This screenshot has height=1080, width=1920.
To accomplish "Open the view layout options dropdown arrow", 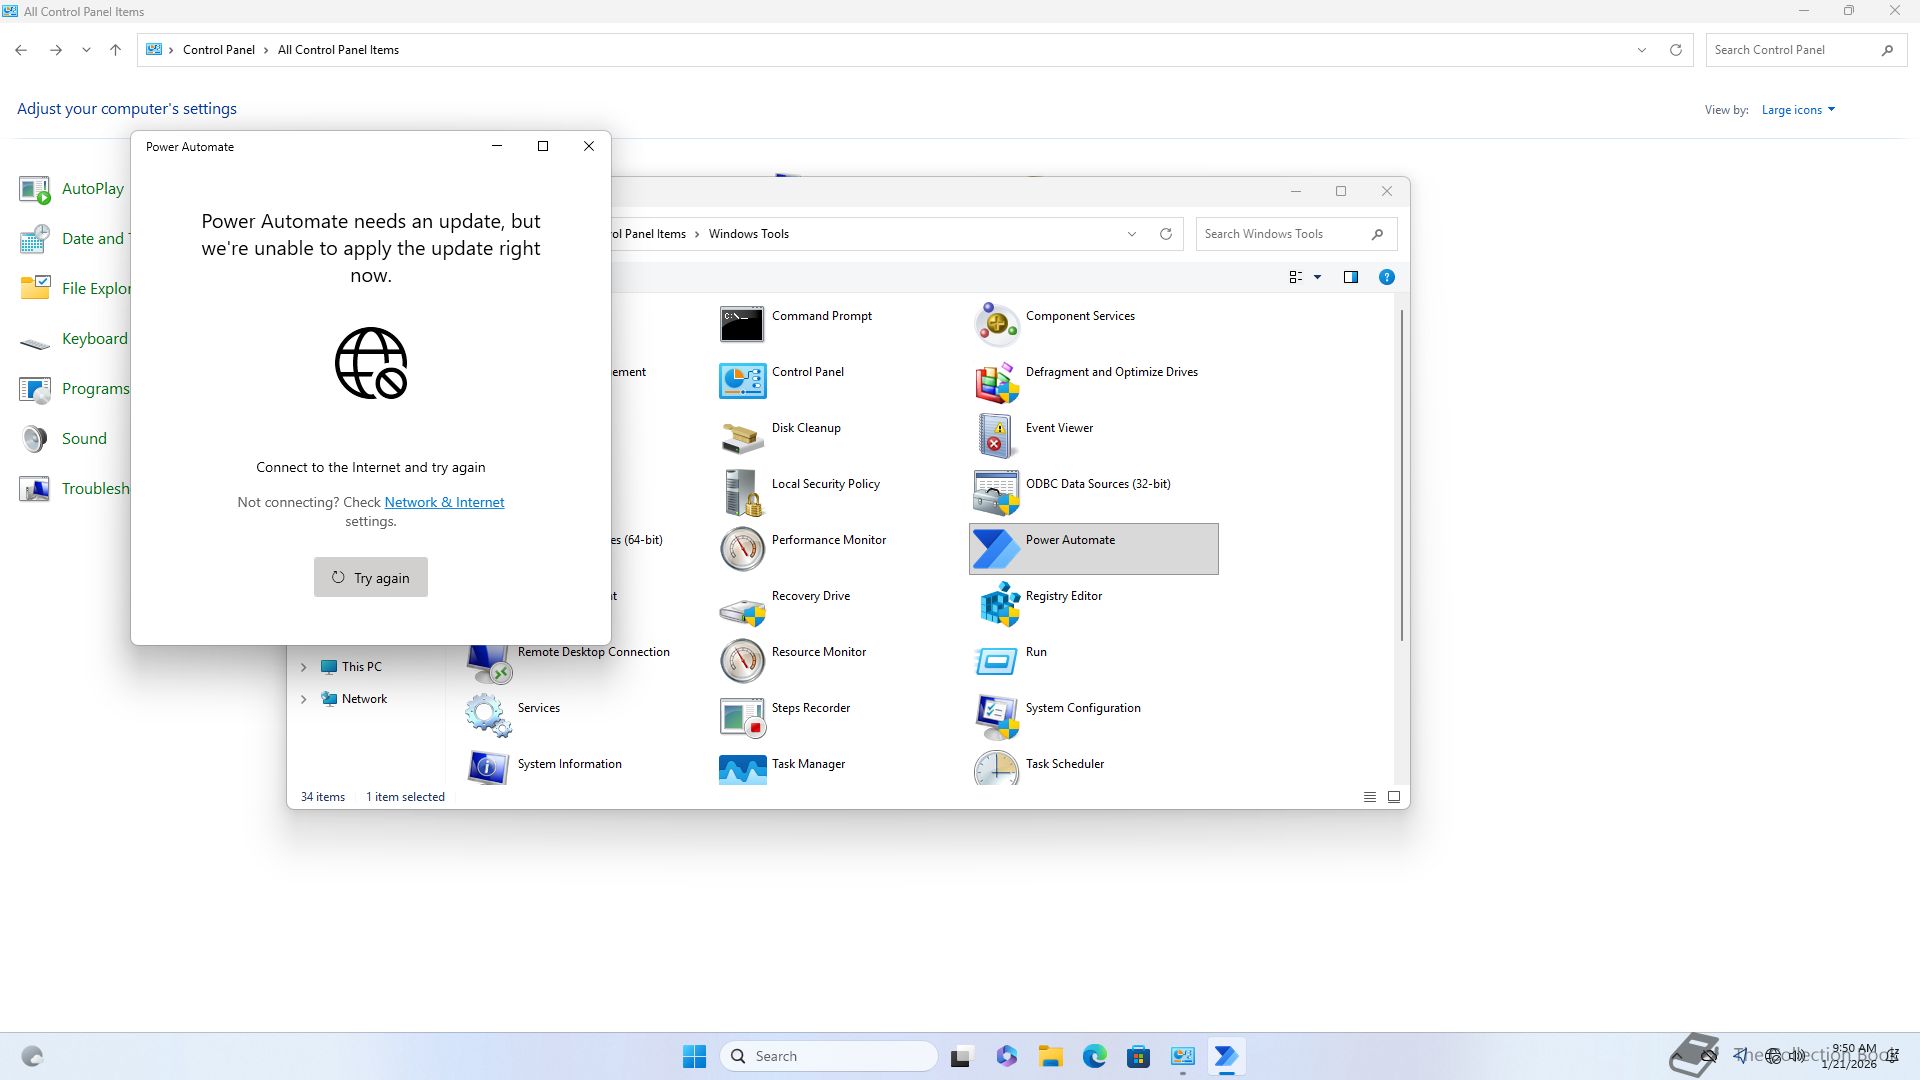I will click(x=1317, y=277).
